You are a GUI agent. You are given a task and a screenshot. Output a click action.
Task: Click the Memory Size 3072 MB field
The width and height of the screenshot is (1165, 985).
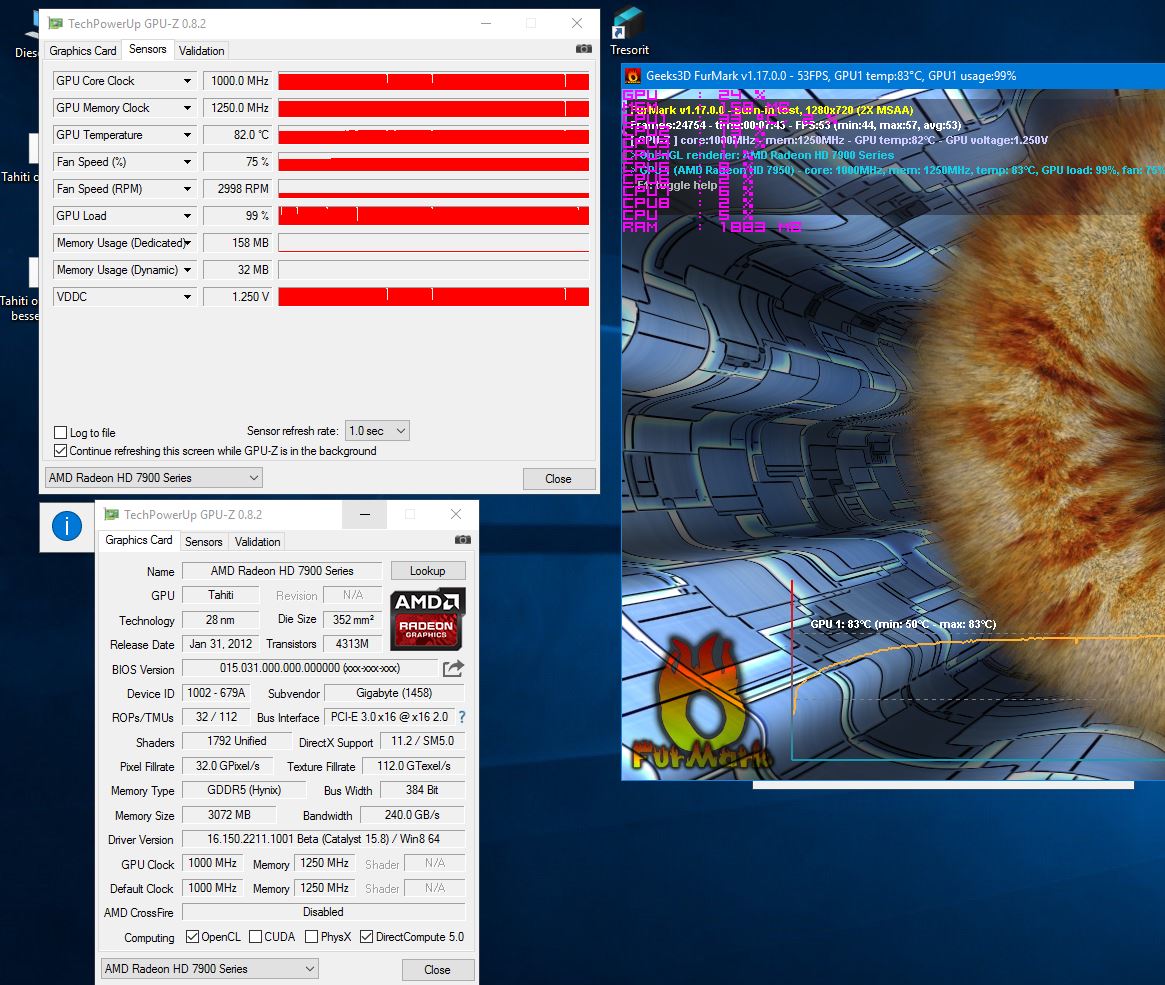coord(229,815)
